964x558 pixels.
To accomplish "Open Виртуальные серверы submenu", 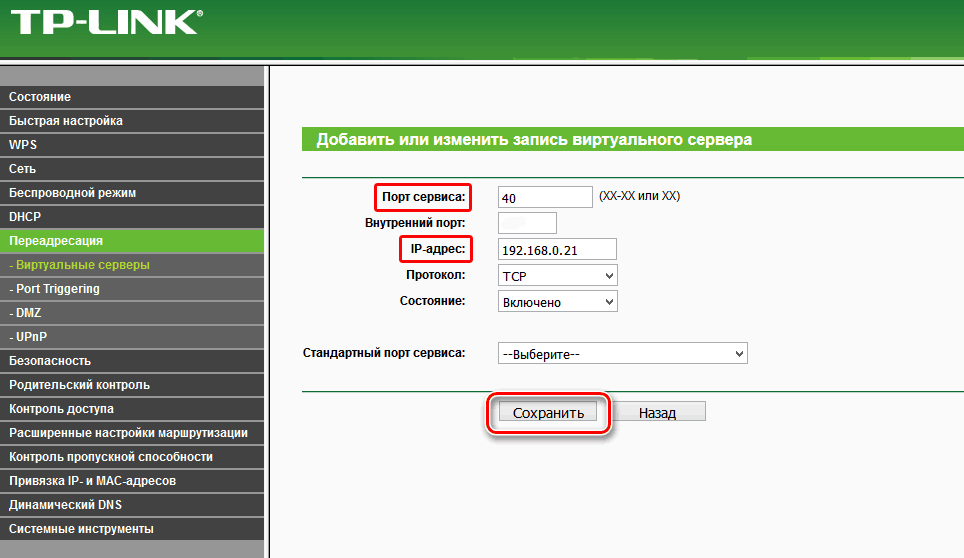I will (132, 265).
